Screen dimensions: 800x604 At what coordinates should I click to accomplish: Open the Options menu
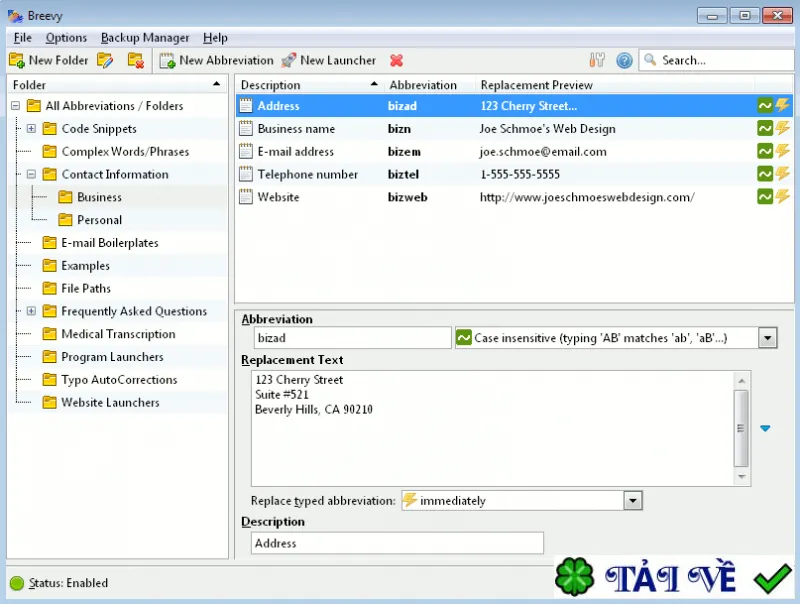[x=66, y=38]
